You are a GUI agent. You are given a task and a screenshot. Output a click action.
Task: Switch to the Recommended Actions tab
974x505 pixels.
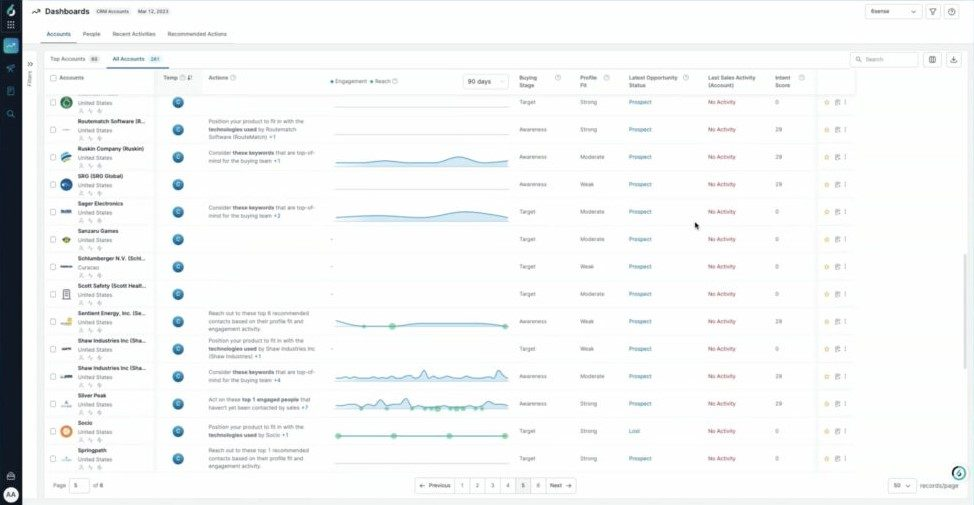click(x=197, y=34)
